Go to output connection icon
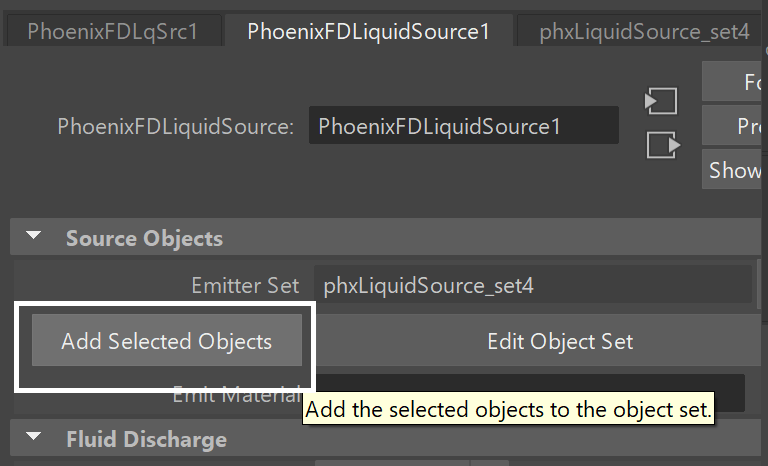This screenshot has height=466, width=768. pyautogui.click(x=664, y=145)
